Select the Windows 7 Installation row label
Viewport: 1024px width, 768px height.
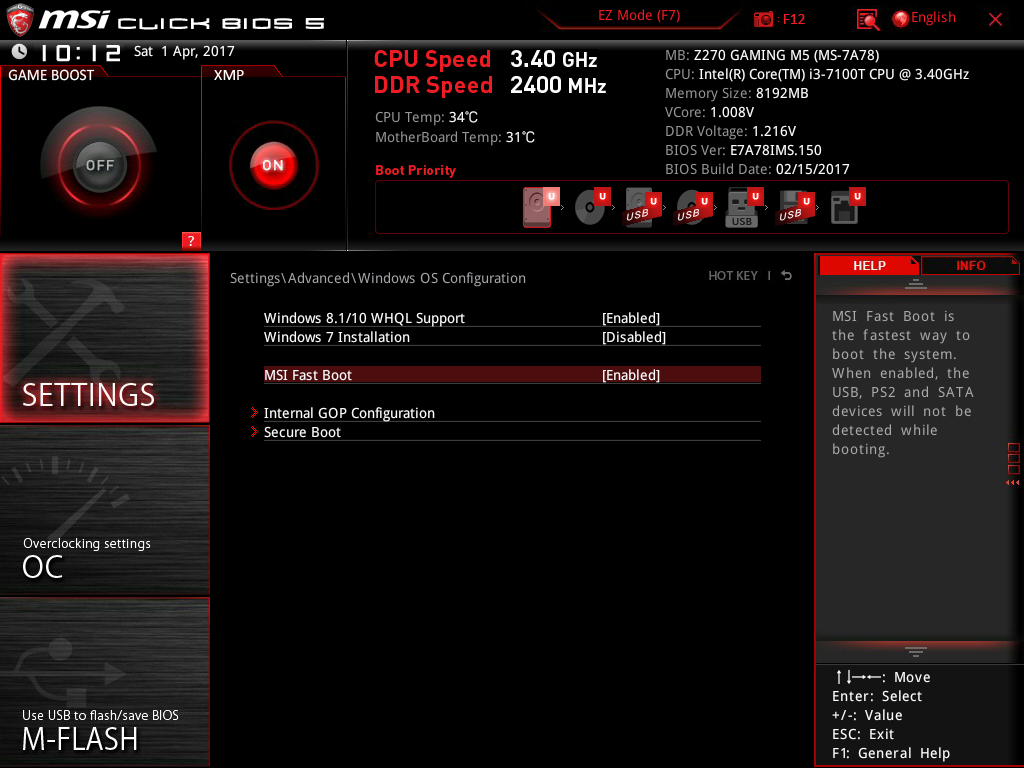tap(336, 337)
